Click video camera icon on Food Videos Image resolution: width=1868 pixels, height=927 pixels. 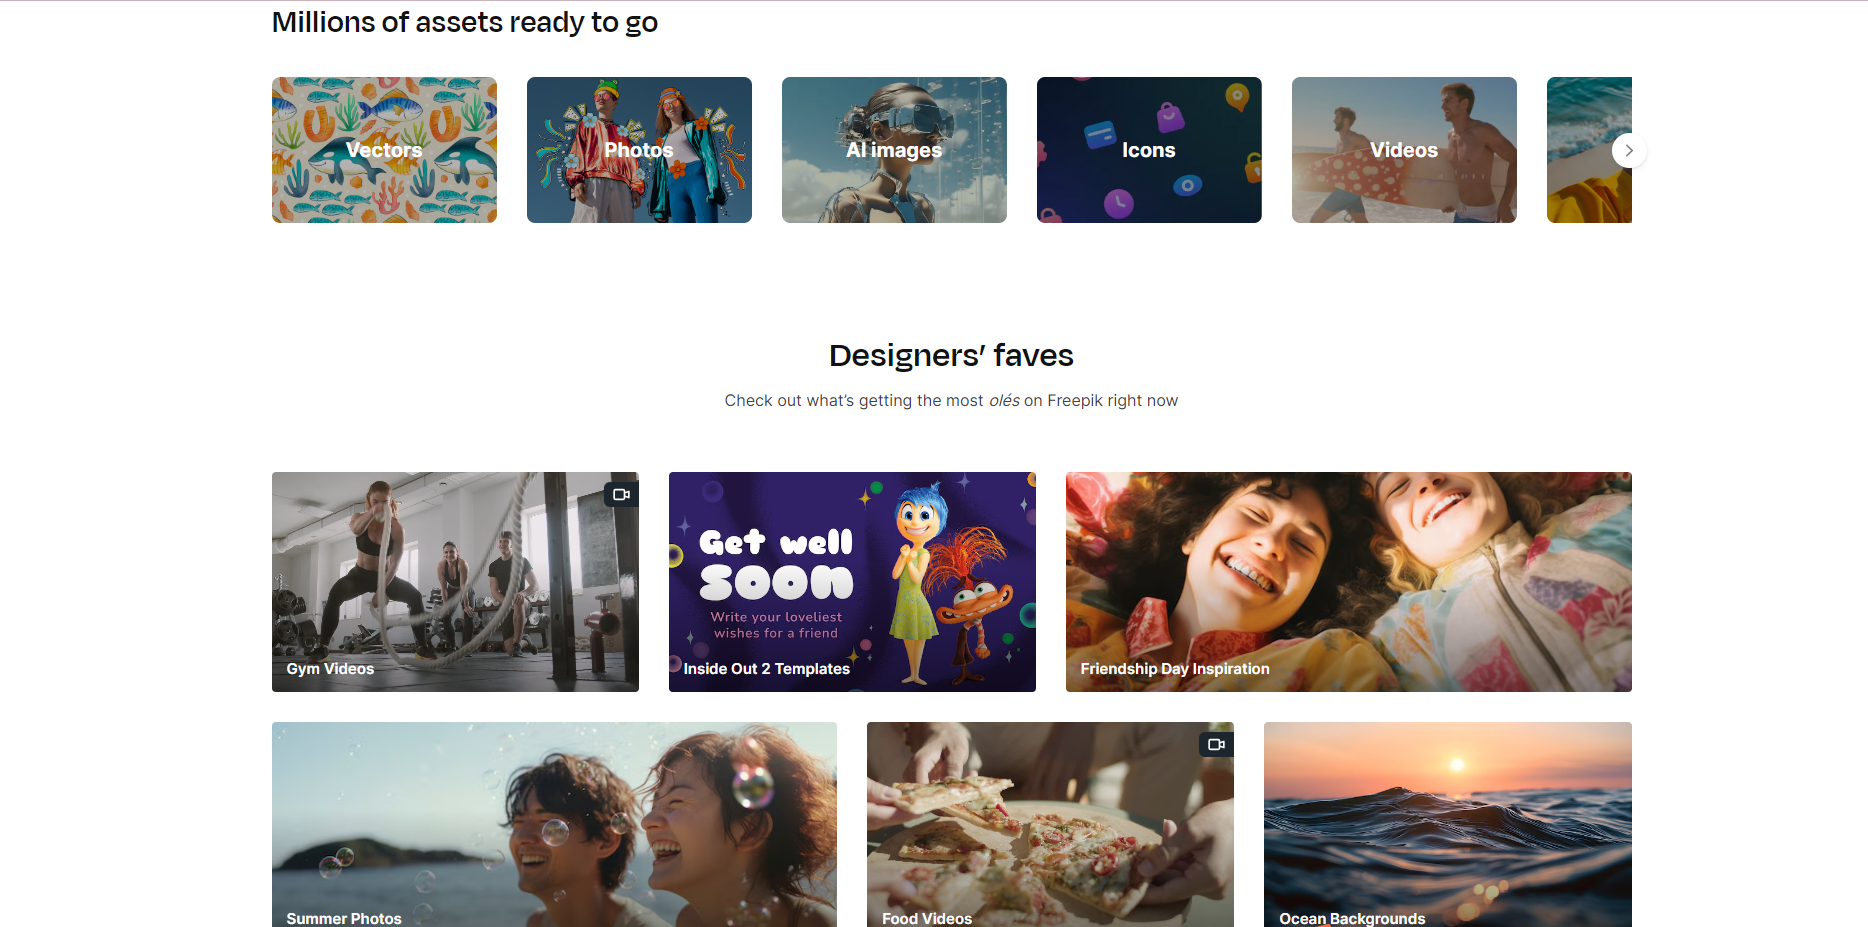[1216, 744]
